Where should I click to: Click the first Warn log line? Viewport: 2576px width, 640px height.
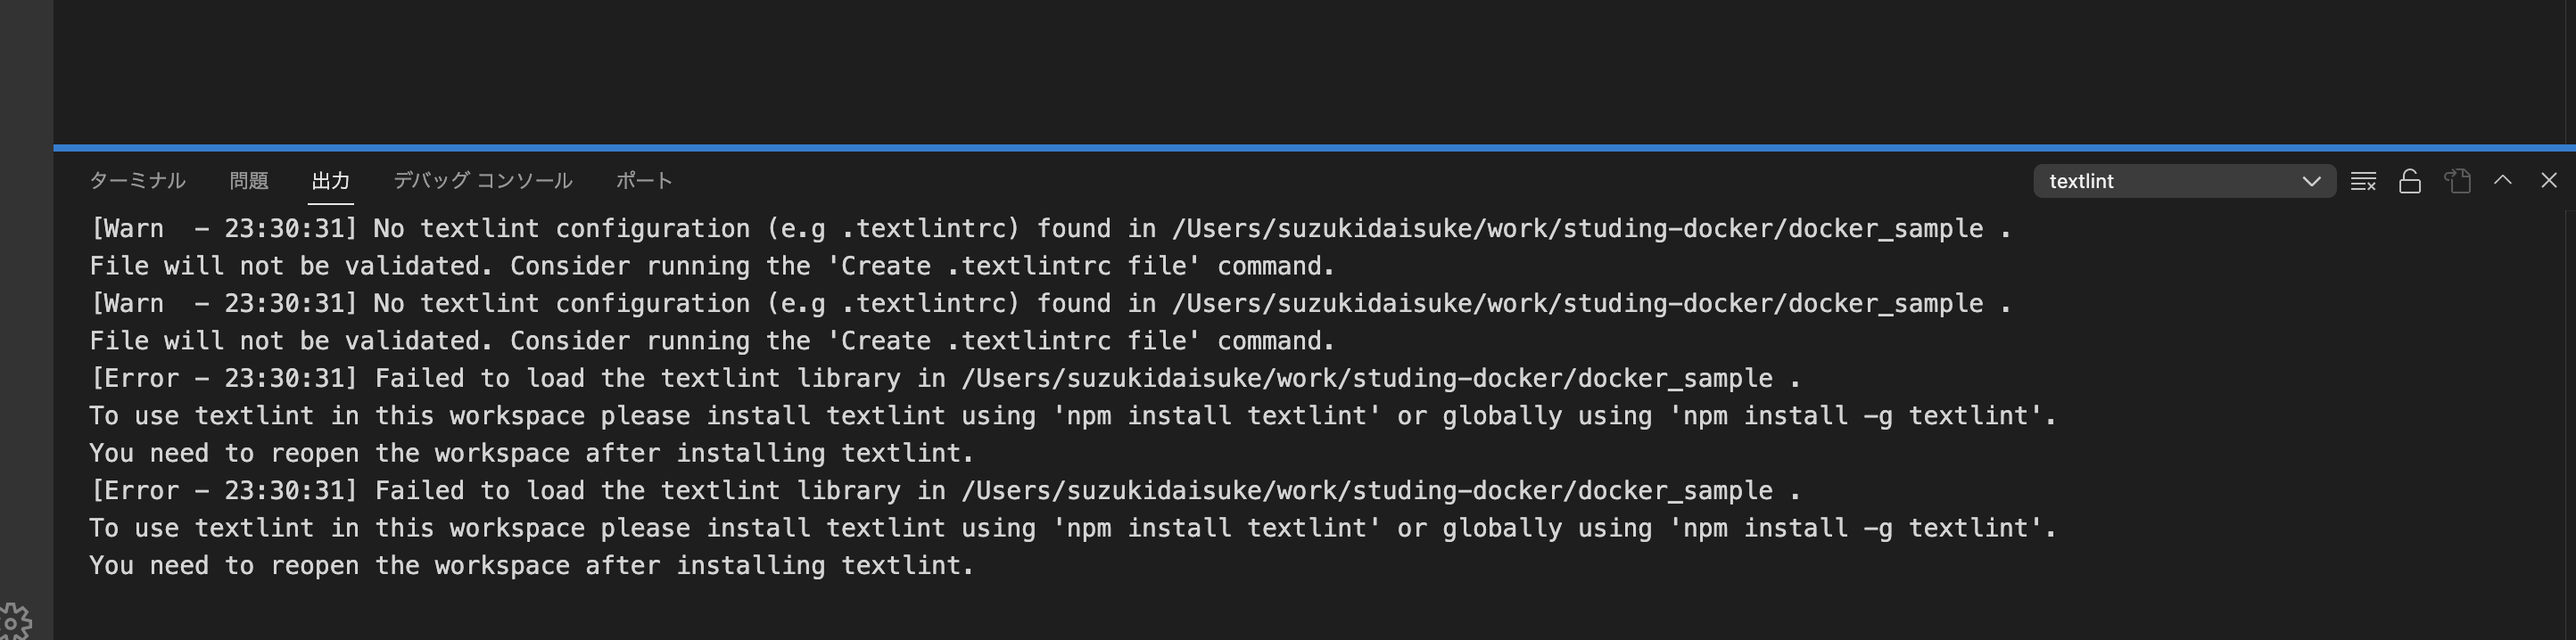[1050, 229]
